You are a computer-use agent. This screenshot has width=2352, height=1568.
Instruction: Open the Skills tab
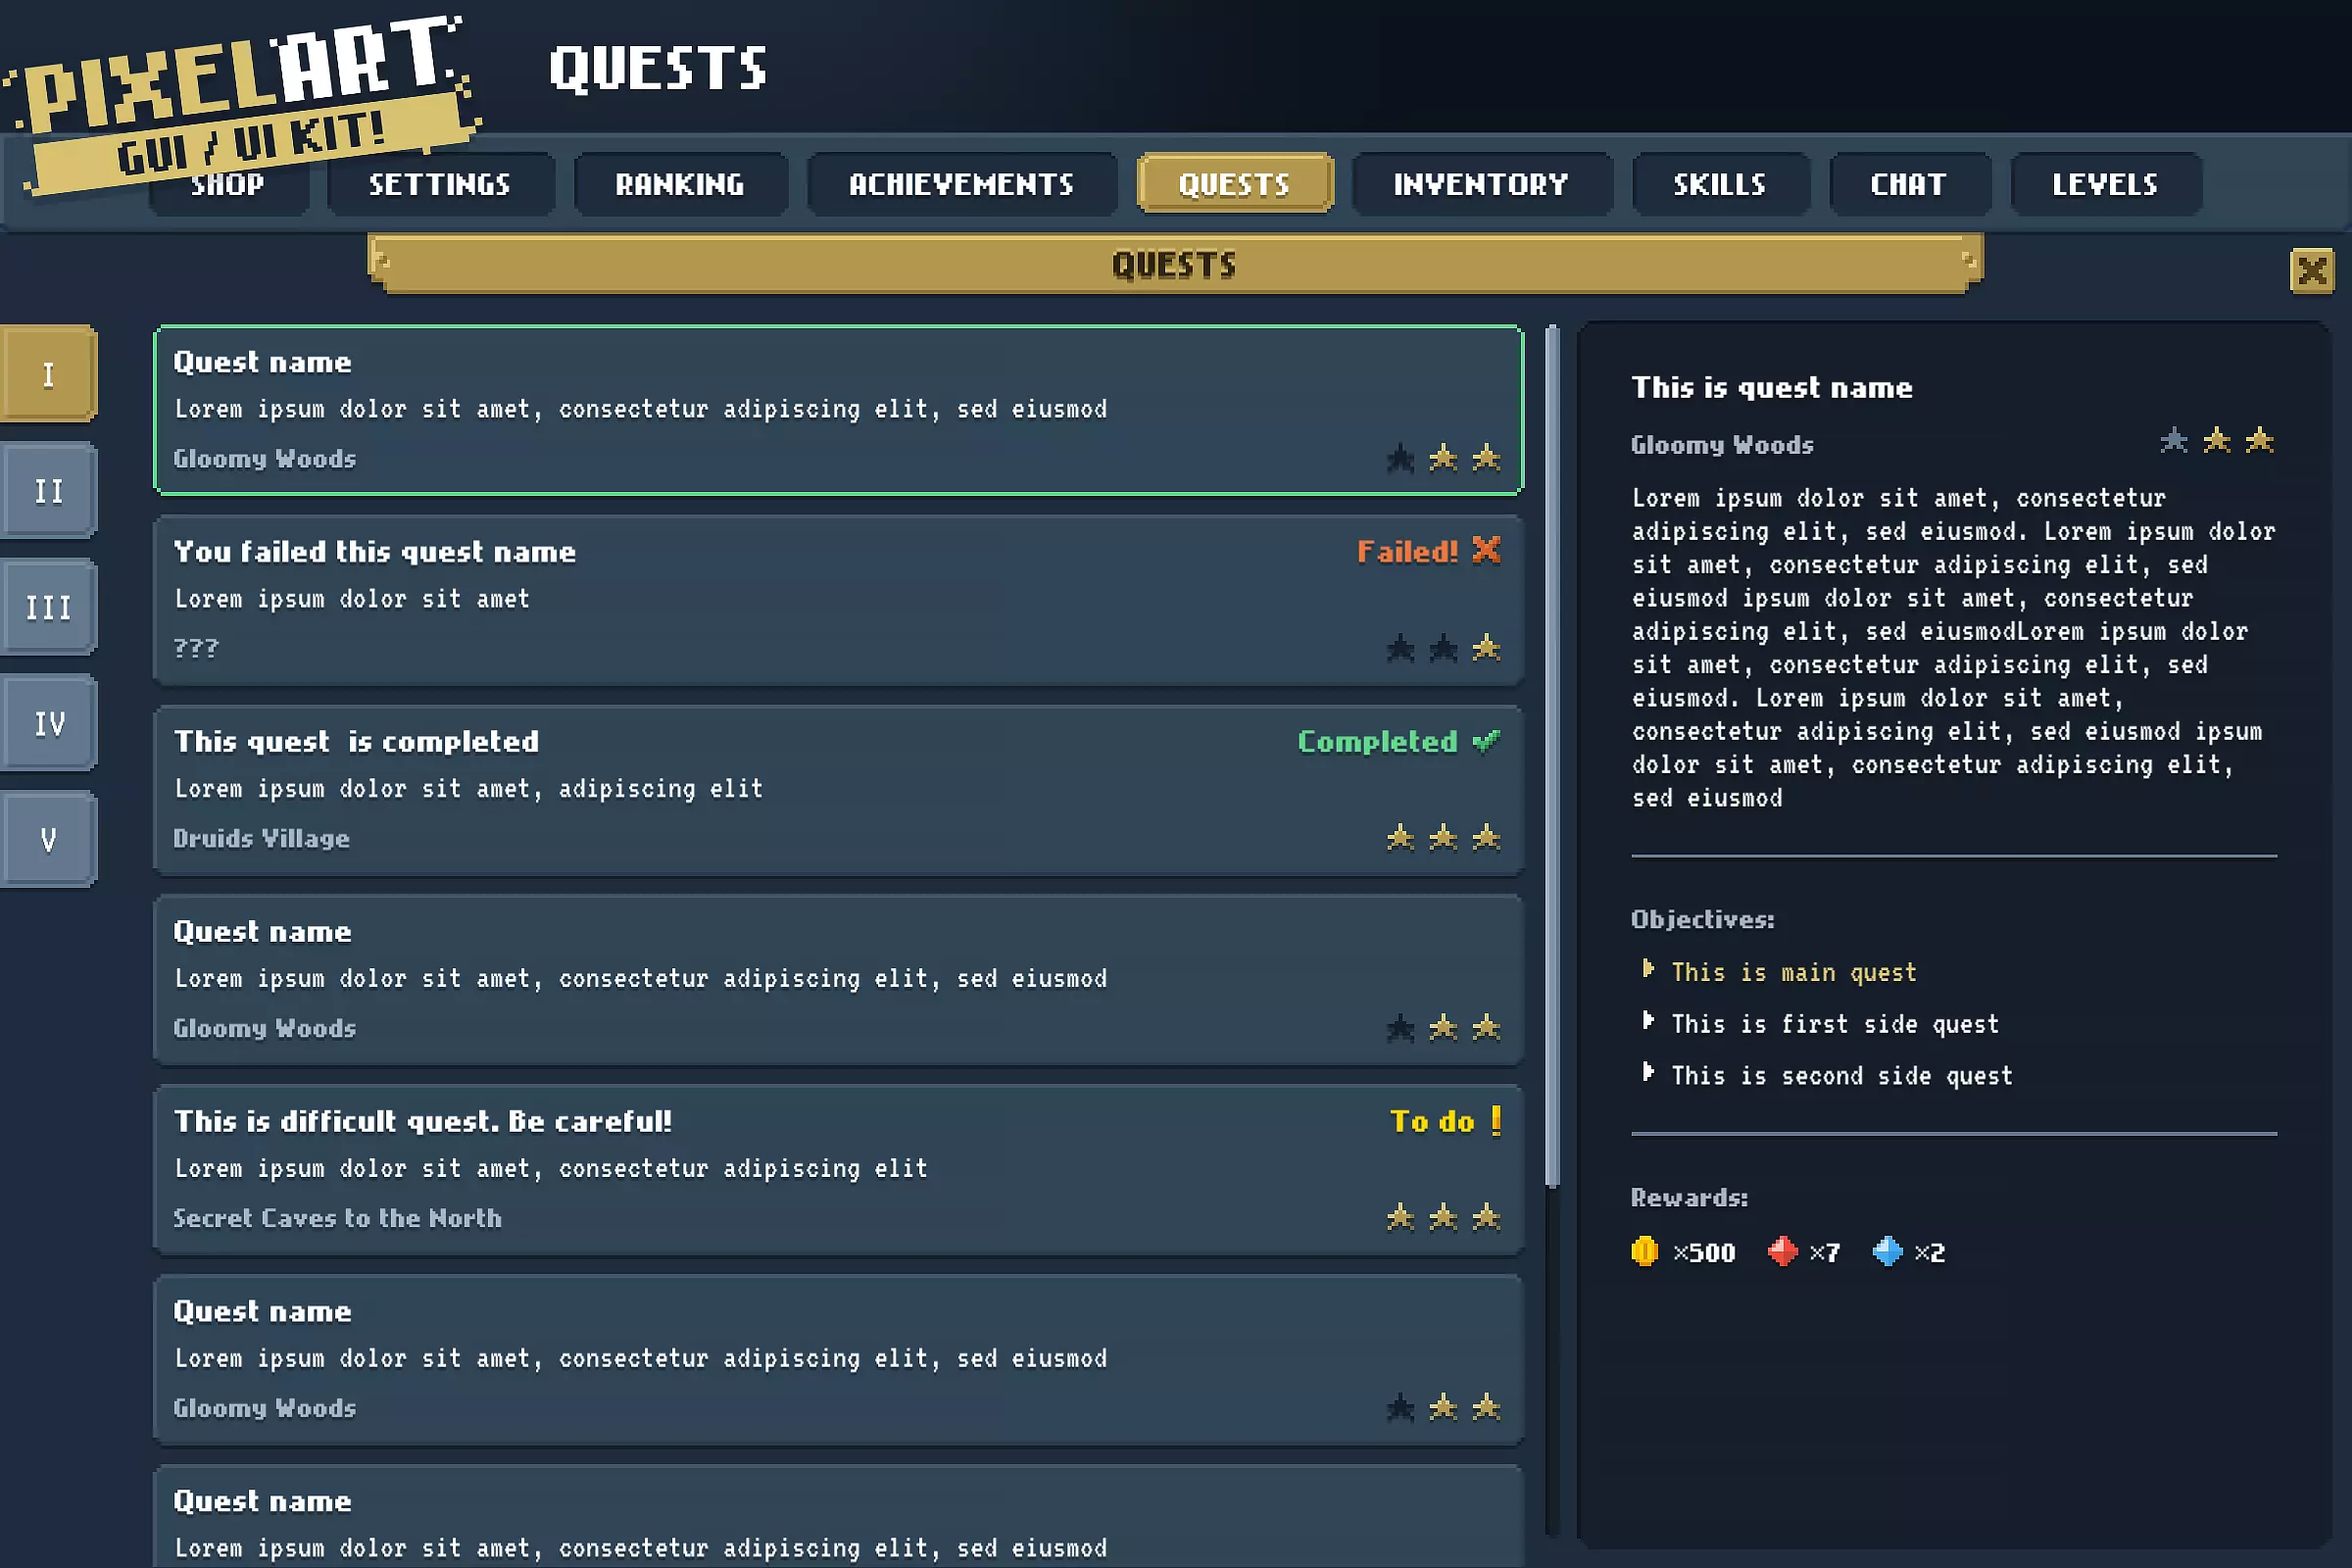click(1719, 184)
